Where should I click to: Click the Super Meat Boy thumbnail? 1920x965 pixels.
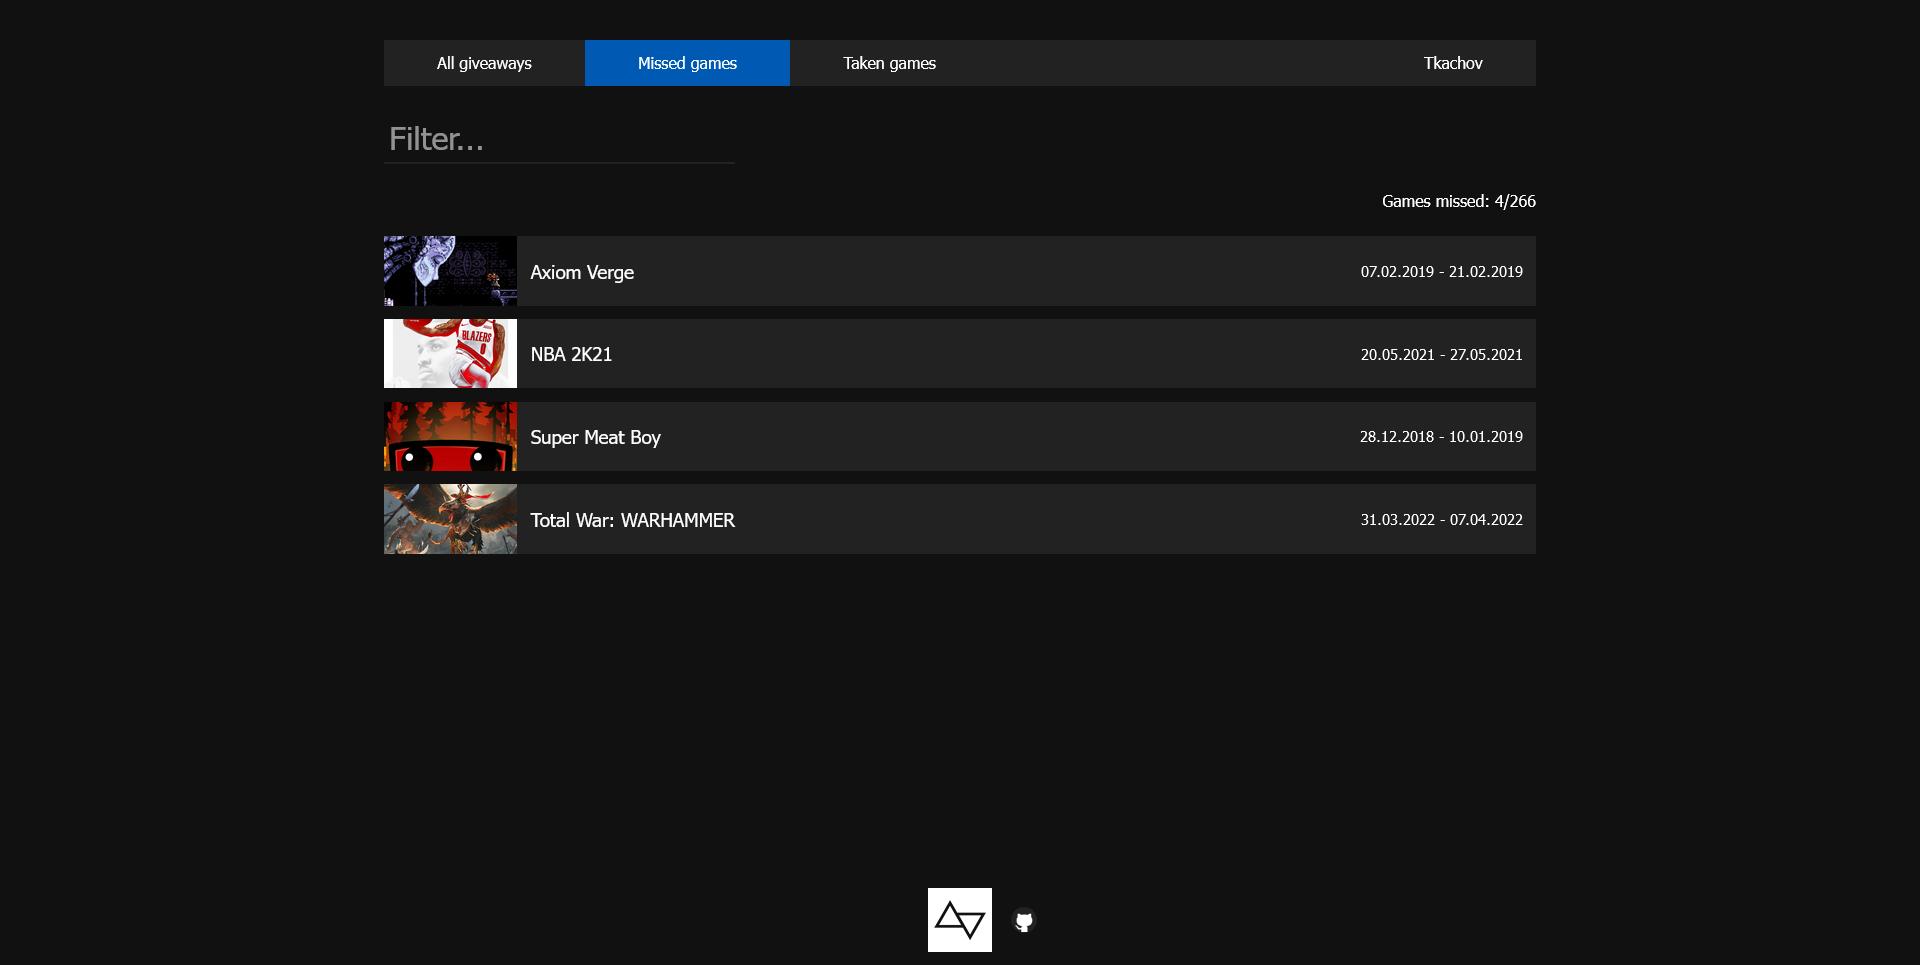click(450, 437)
